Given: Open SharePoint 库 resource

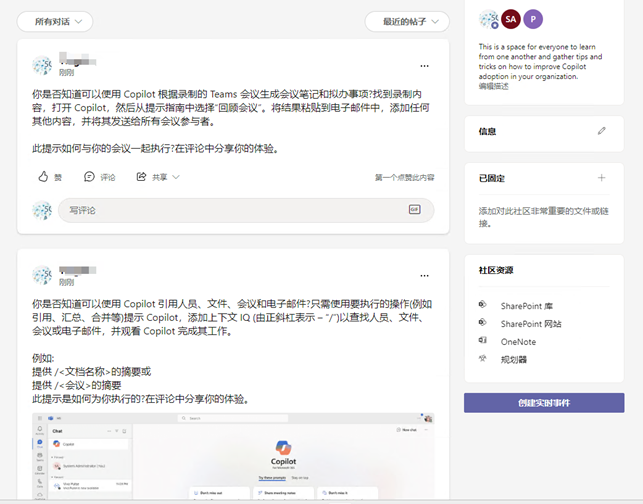Looking at the screenshot, I should point(527,306).
